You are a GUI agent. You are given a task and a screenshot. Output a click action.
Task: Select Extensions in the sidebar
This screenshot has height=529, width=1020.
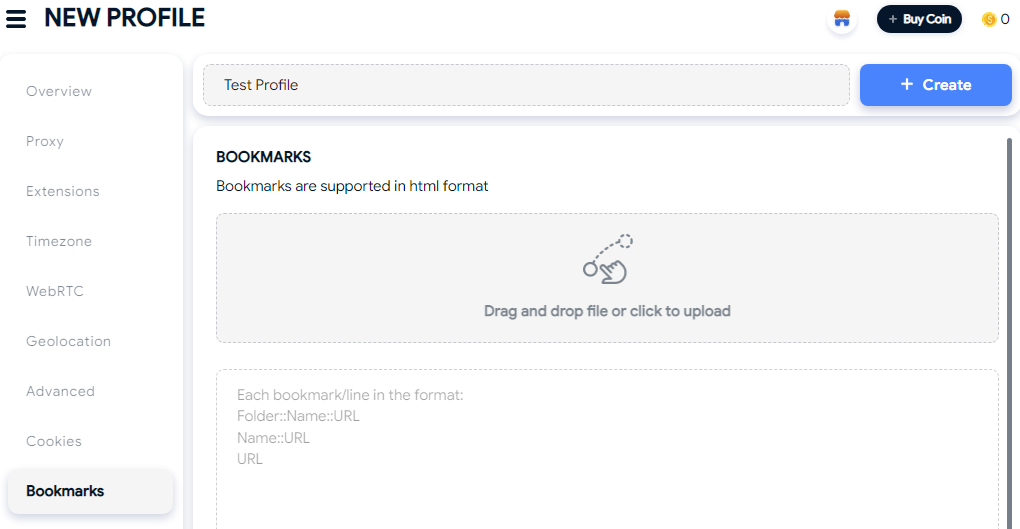62,191
